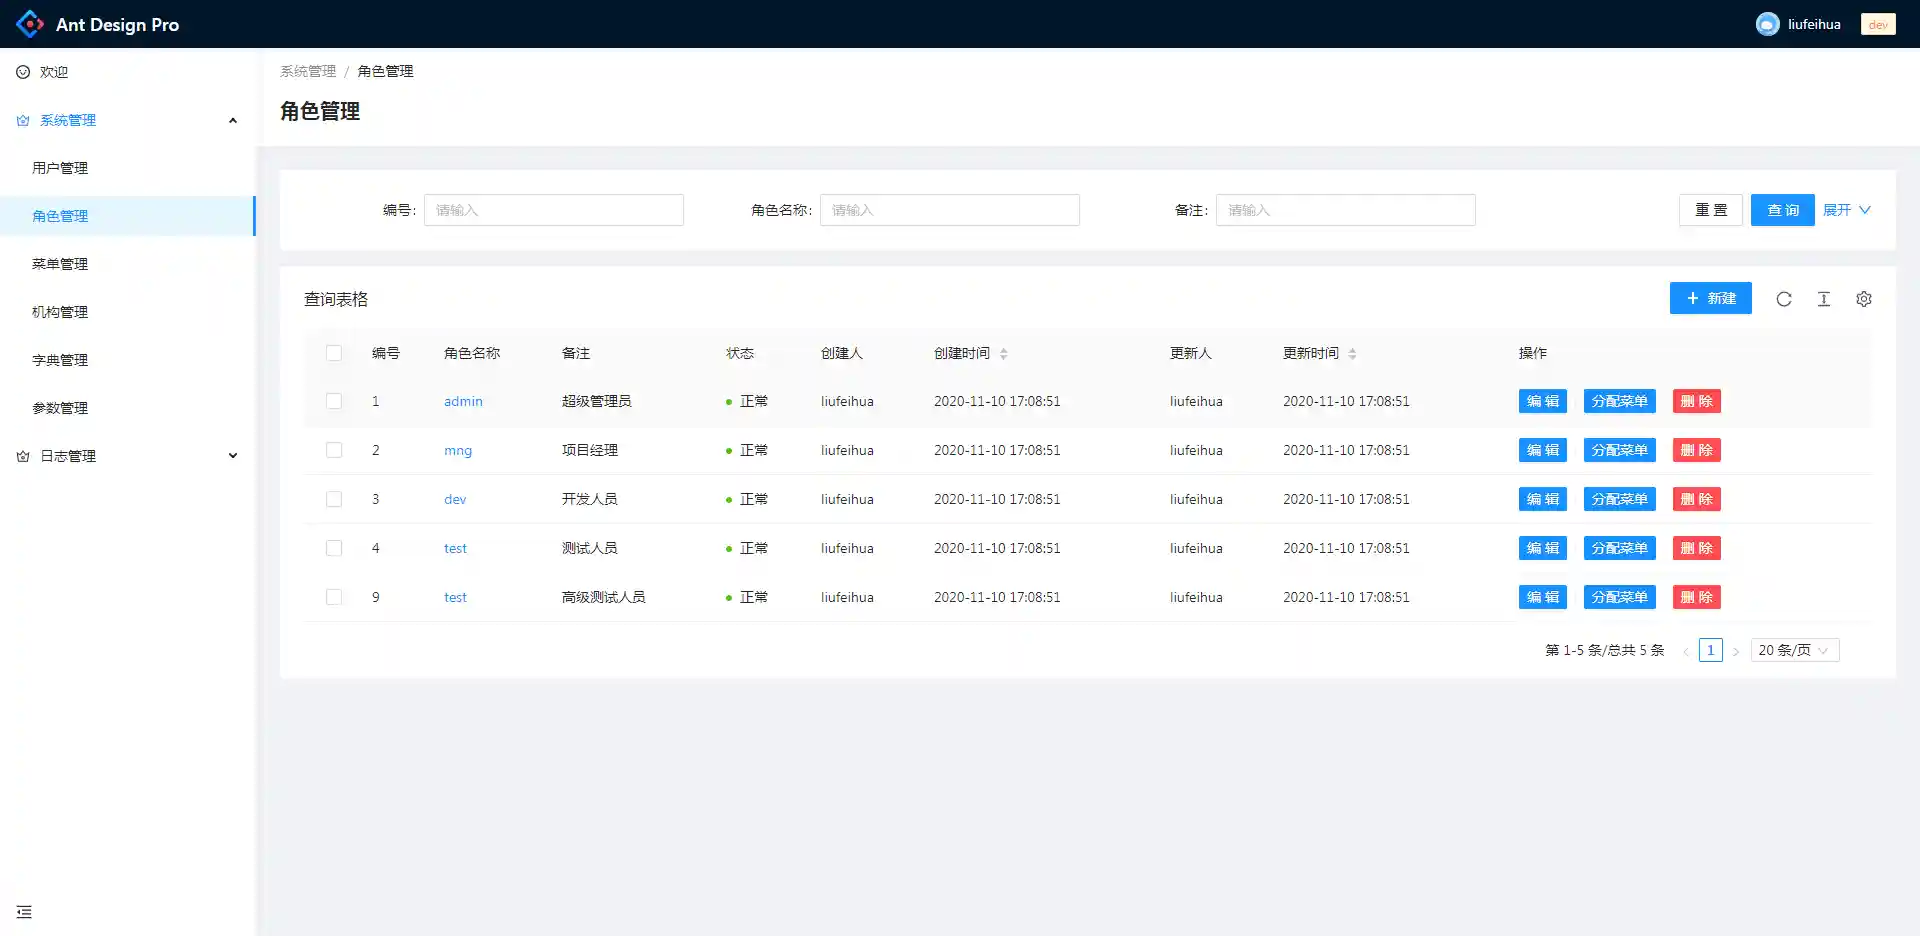Open the 用户管理 sidebar menu item
The height and width of the screenshot is (936, 1920).
pos(61,167)
